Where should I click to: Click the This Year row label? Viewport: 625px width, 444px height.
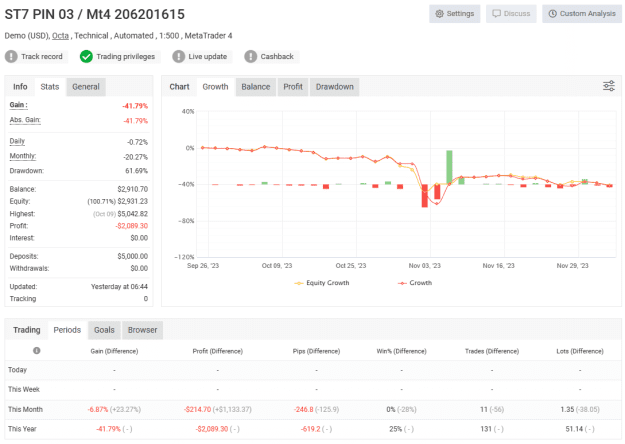(22, 429)
